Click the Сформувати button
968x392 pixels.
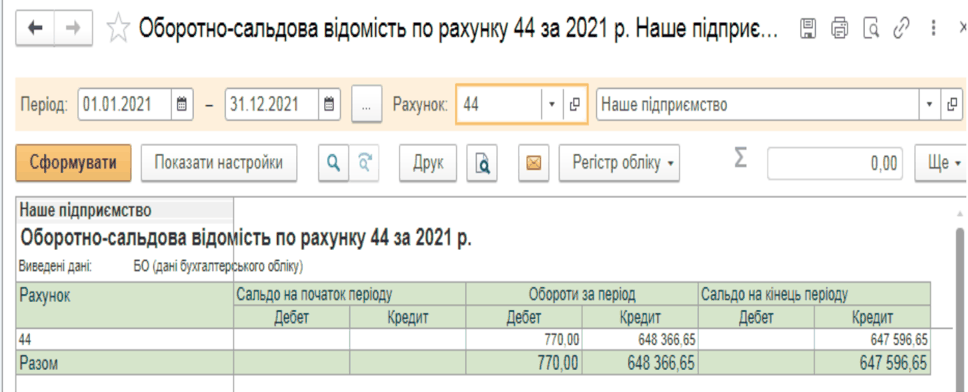pos(73,163)
